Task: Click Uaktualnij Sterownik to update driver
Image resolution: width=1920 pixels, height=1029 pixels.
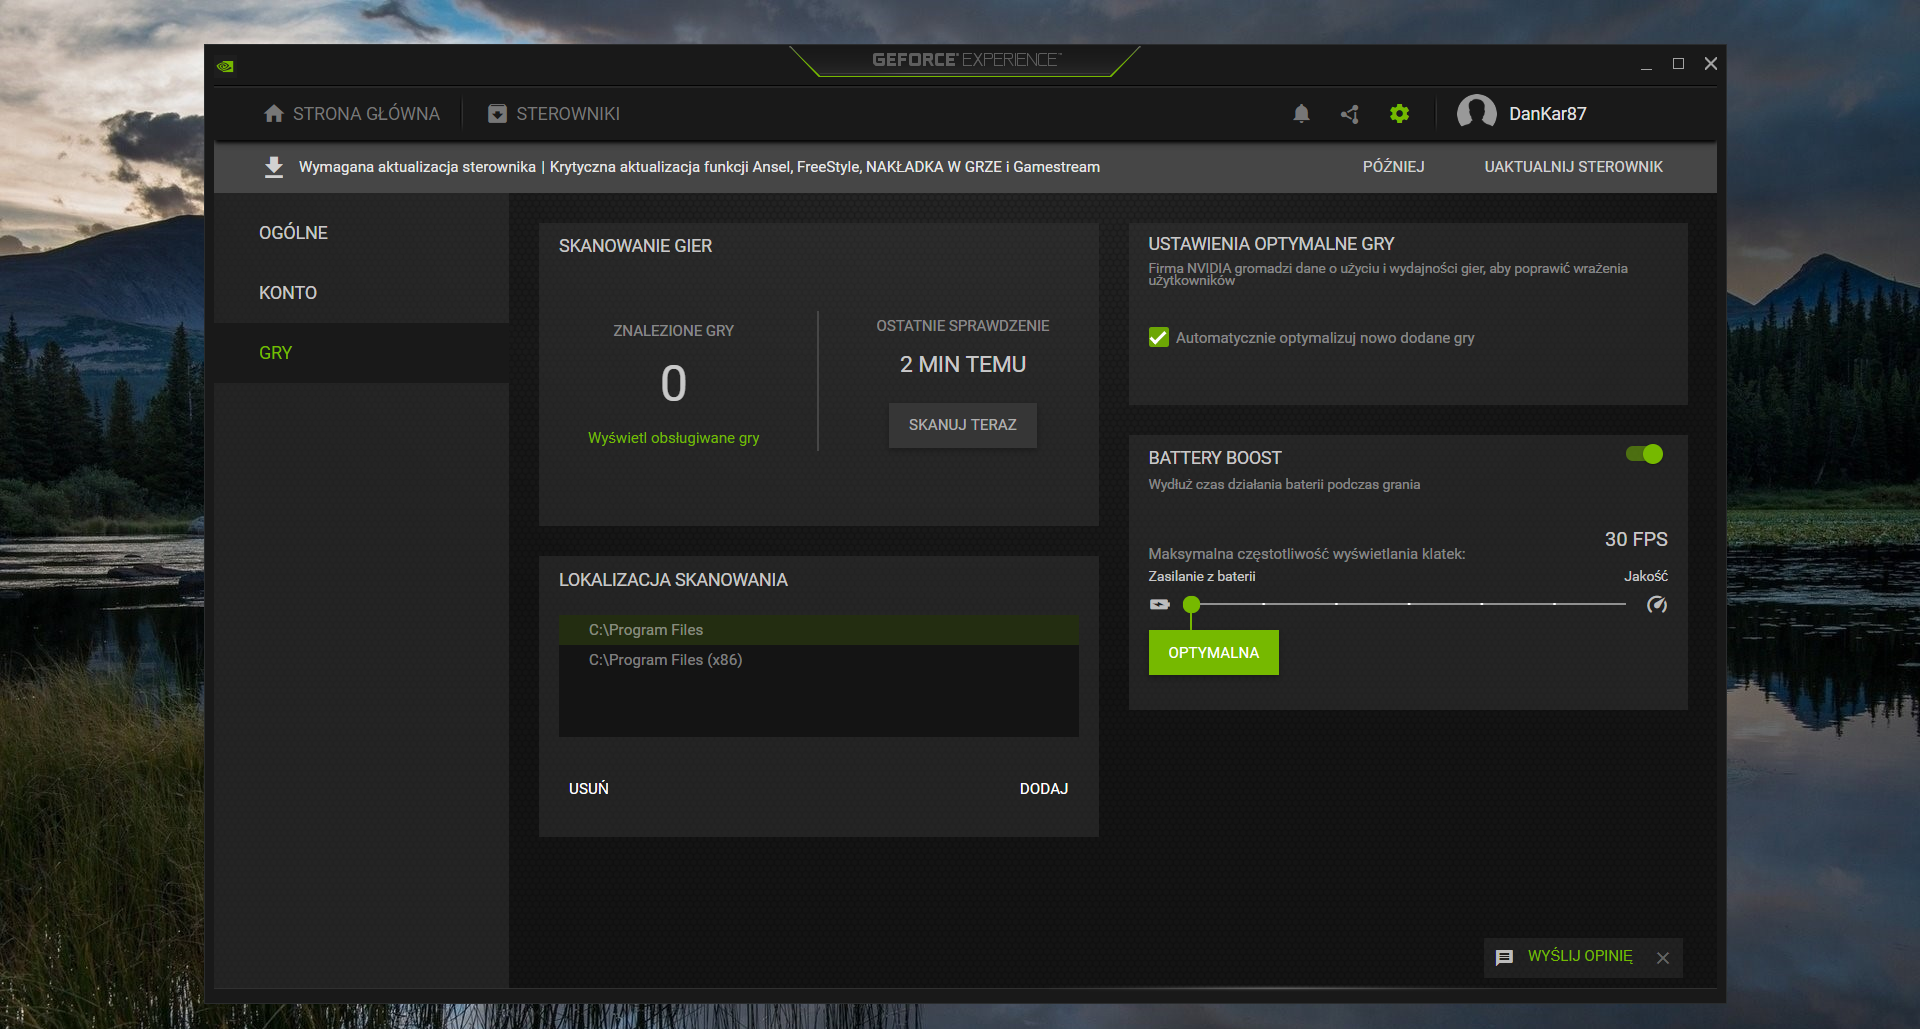Action: tap(1573, 167)
